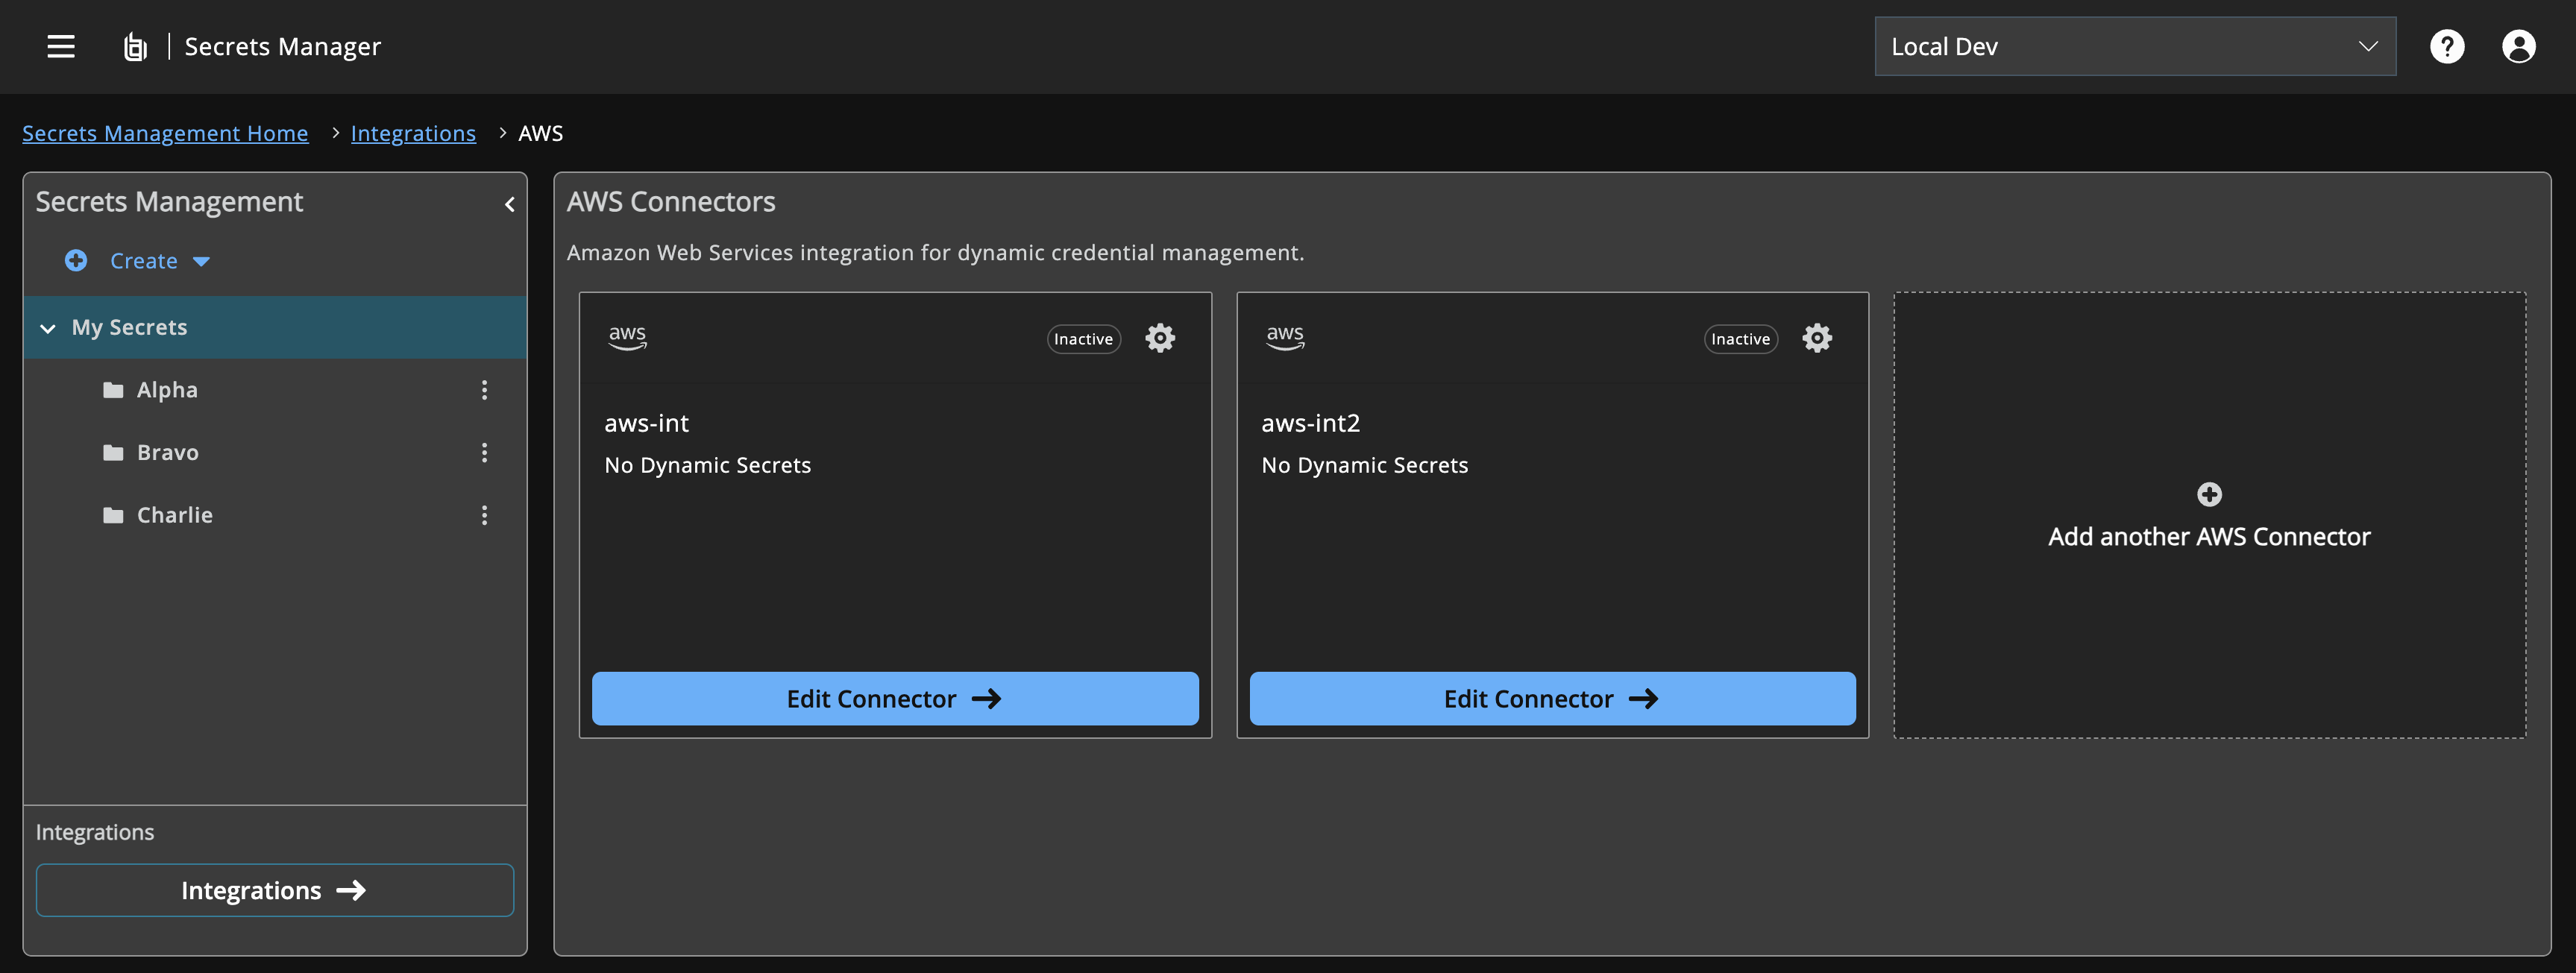Select the aws-int connector name

coord(646,424)
